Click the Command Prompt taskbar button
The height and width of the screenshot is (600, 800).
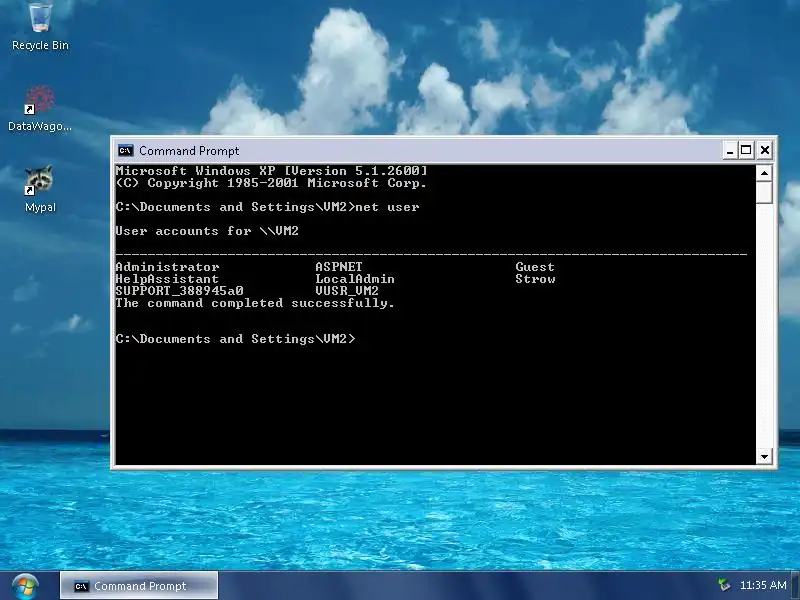tap(139, 586)
